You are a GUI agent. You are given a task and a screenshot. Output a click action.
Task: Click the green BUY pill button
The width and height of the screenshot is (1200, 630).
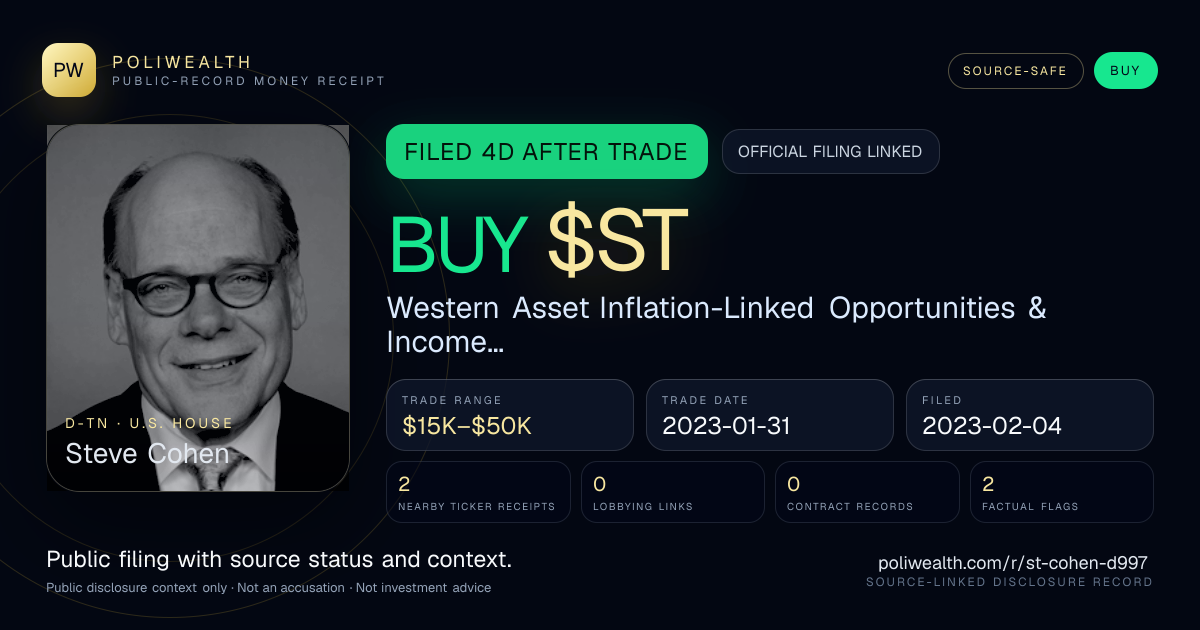click(1125, 71)
